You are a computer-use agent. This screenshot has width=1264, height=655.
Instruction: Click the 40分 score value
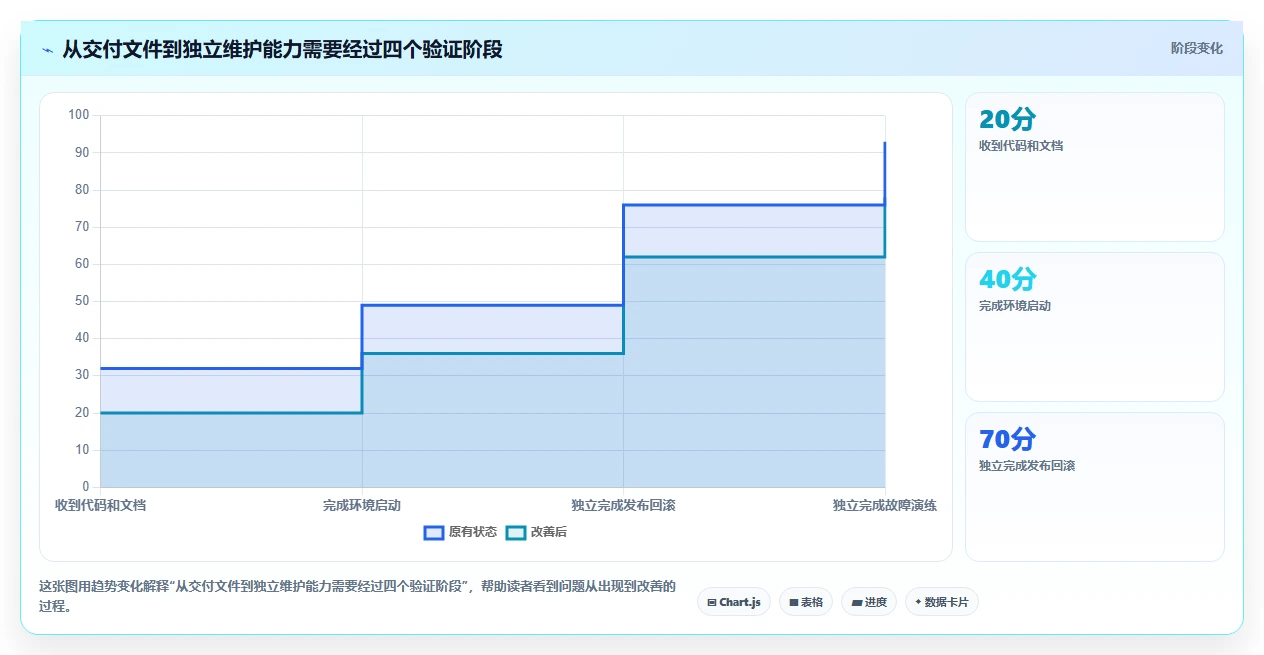tap(1007, 279)
